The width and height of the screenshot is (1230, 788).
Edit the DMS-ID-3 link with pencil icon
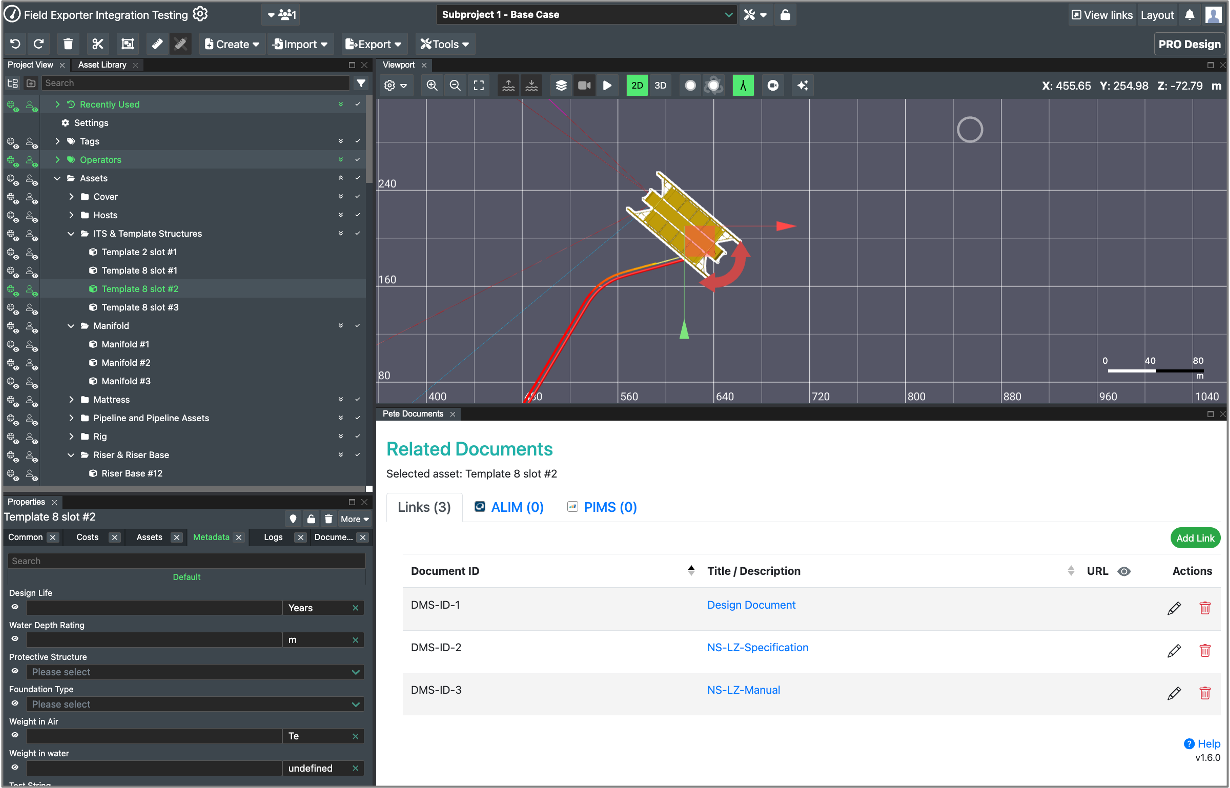coord(1174,693)
